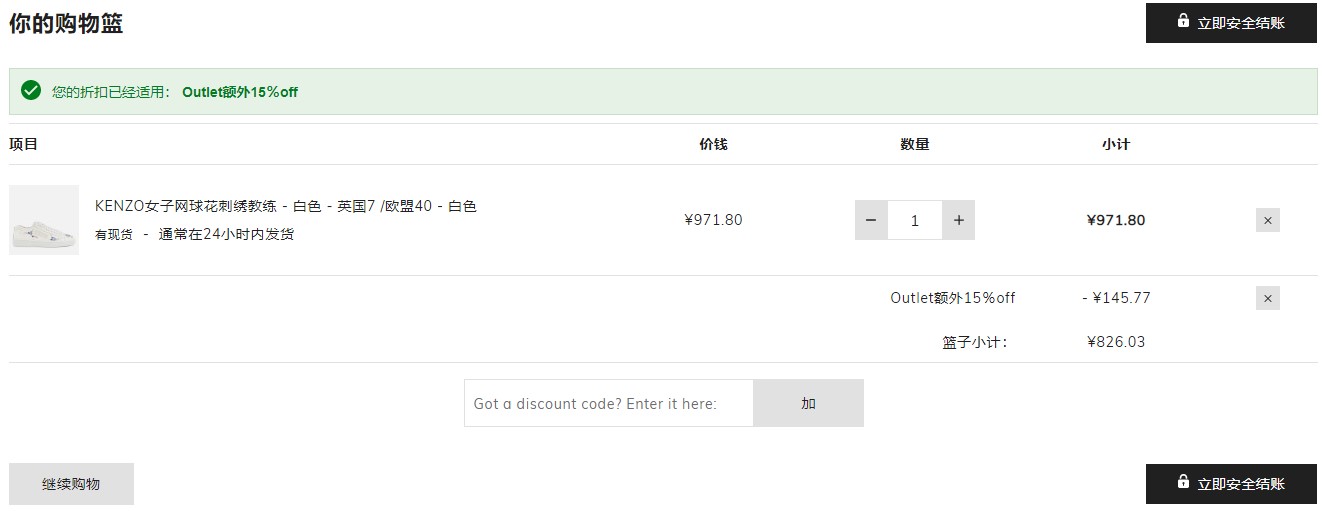
Task: Open the KENZO女子网球花刺绣教练 product link
Action: tap(286, 206)
